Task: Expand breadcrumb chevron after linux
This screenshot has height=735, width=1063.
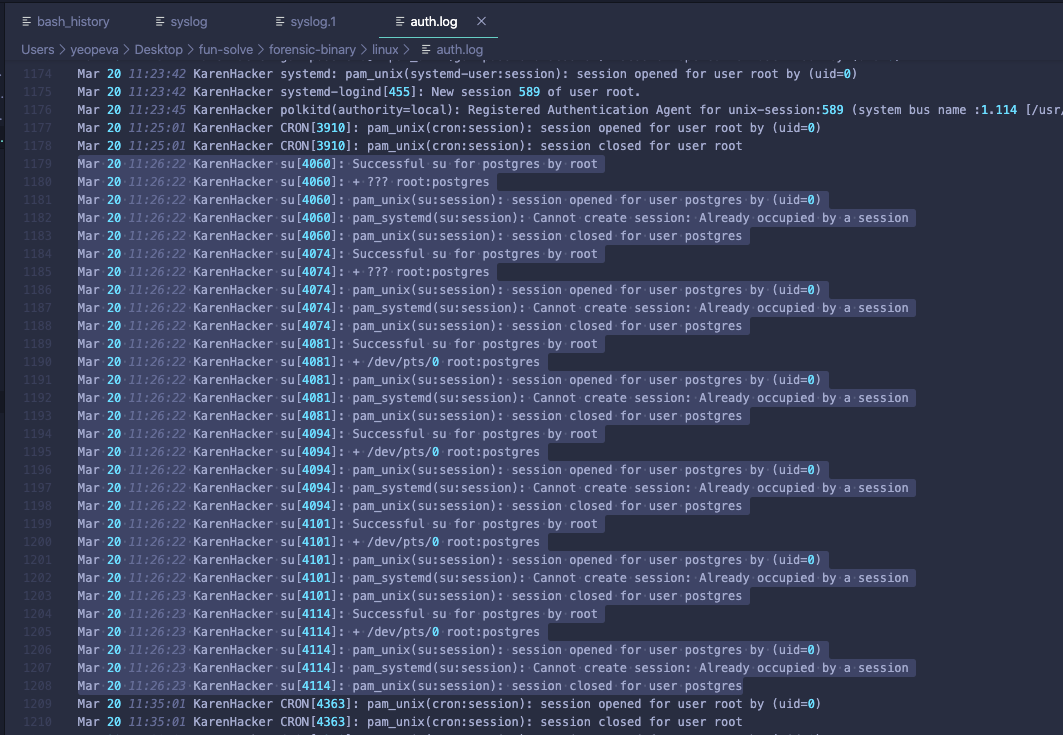Action: 407,49
